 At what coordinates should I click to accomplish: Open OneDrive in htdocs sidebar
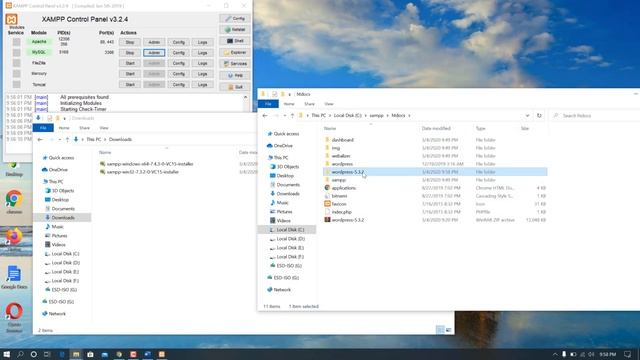coord(283,146)
